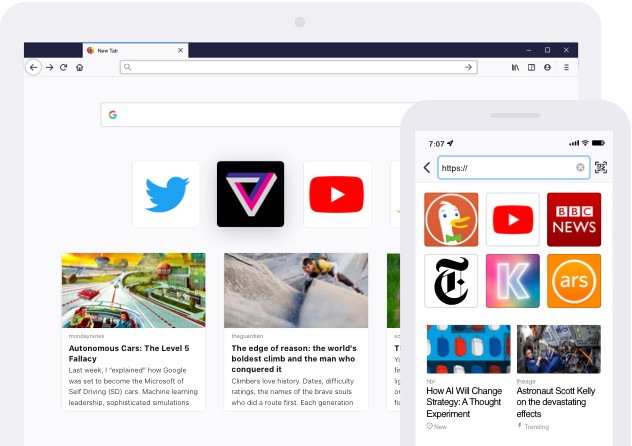Open the Firefox account icon
Viewport: 632px width, 446px height.
547,67
